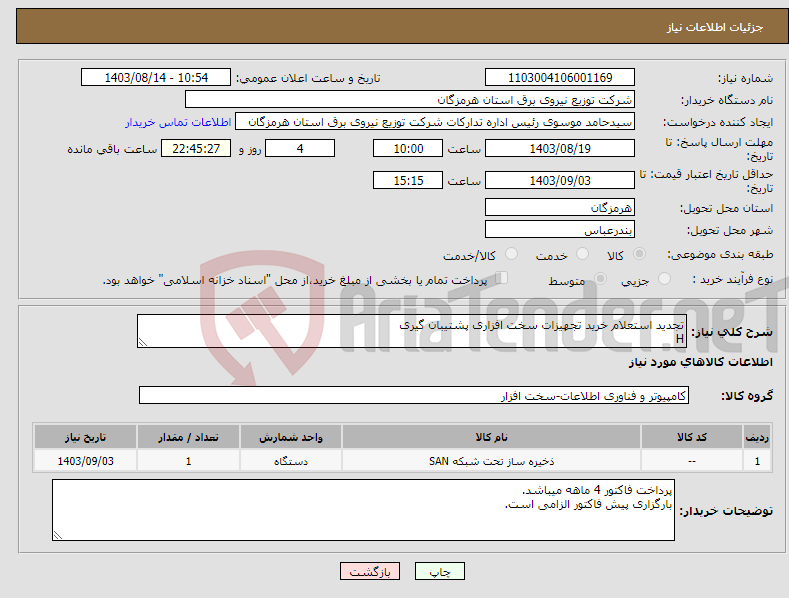The image size is (789, 598).
Task: Click the resize handle of description text area
Action: coord(143,342)
